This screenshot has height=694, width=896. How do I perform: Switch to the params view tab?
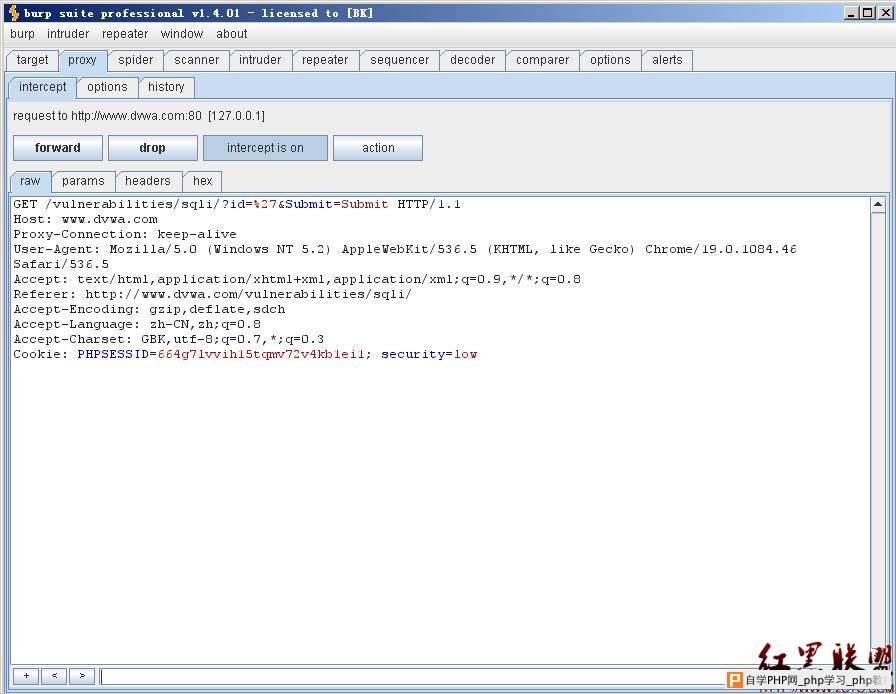point(83,181)
